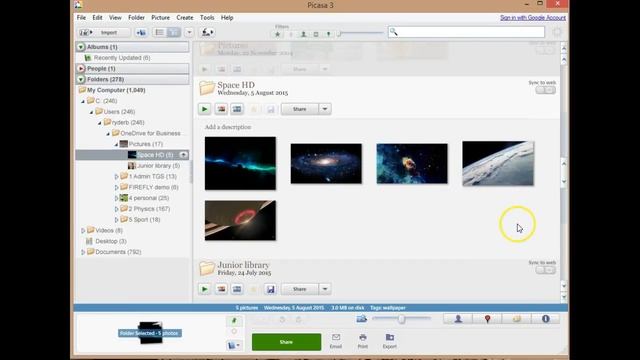Click the upload to web albums icon
The width and height of the screenshot is (640, 360).
pyautogui.click(x=207, y=33)
